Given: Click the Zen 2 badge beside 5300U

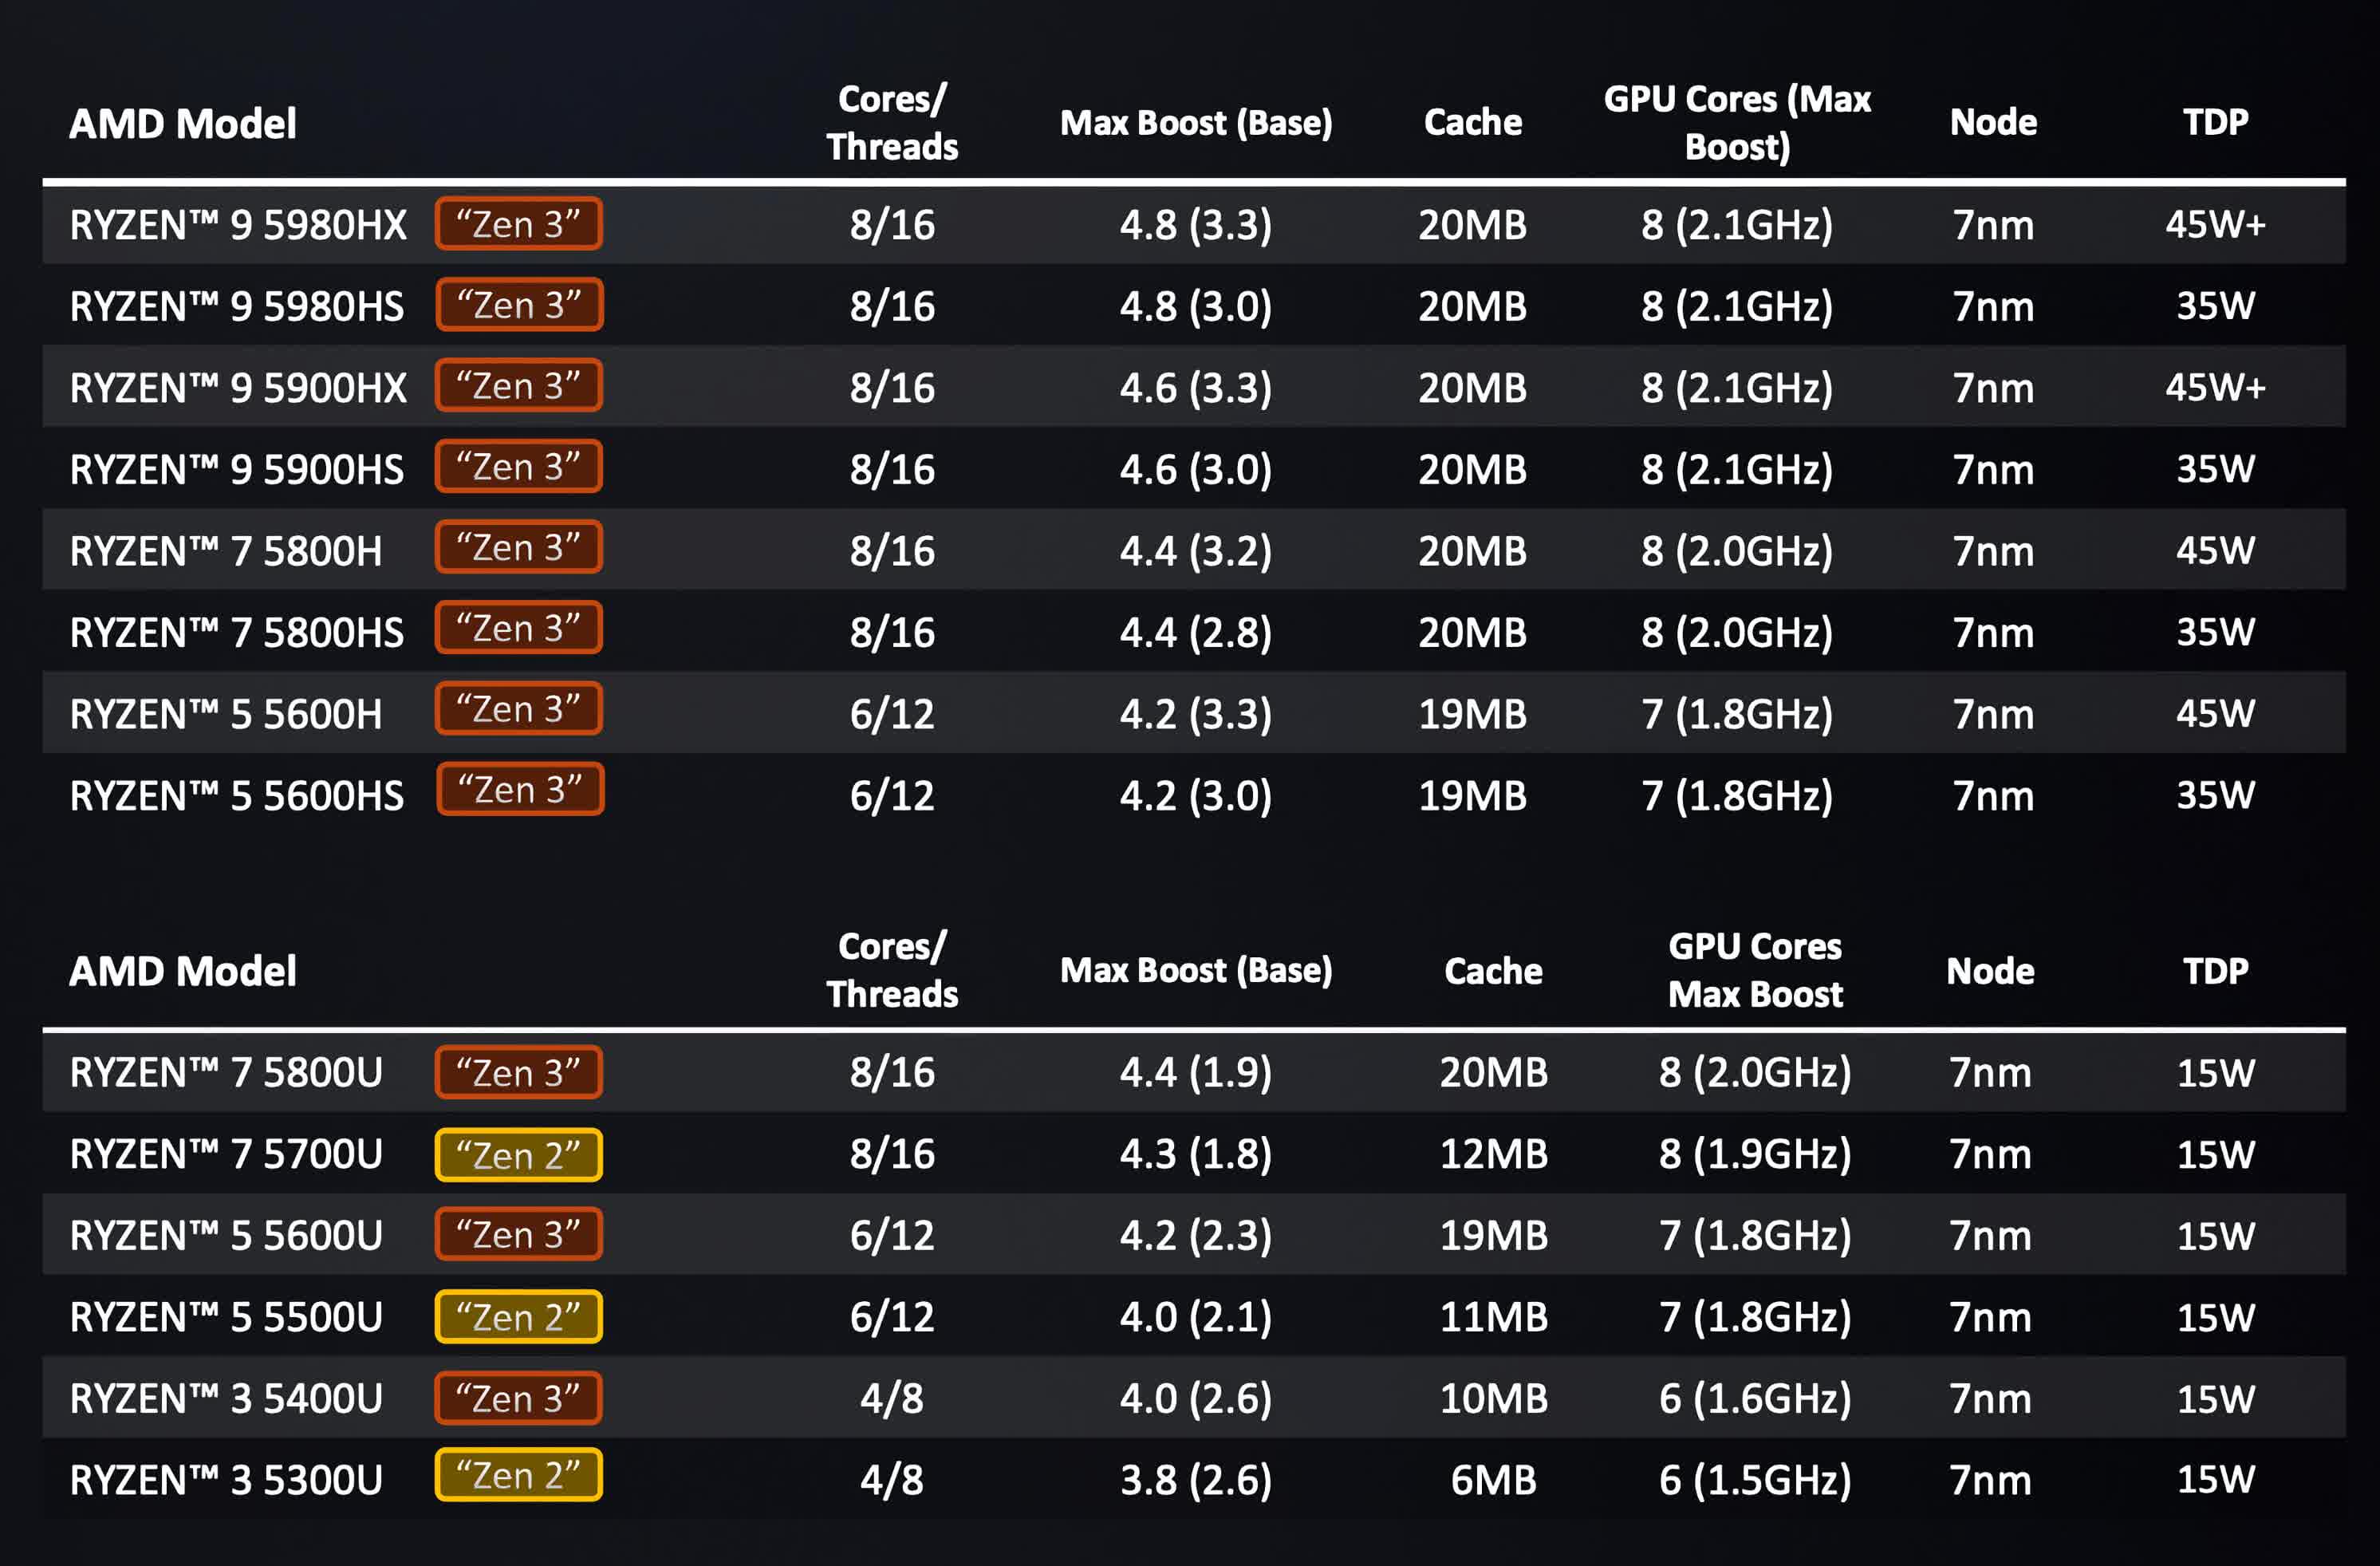Looking at the screenshot, I should click(519, 1475).
